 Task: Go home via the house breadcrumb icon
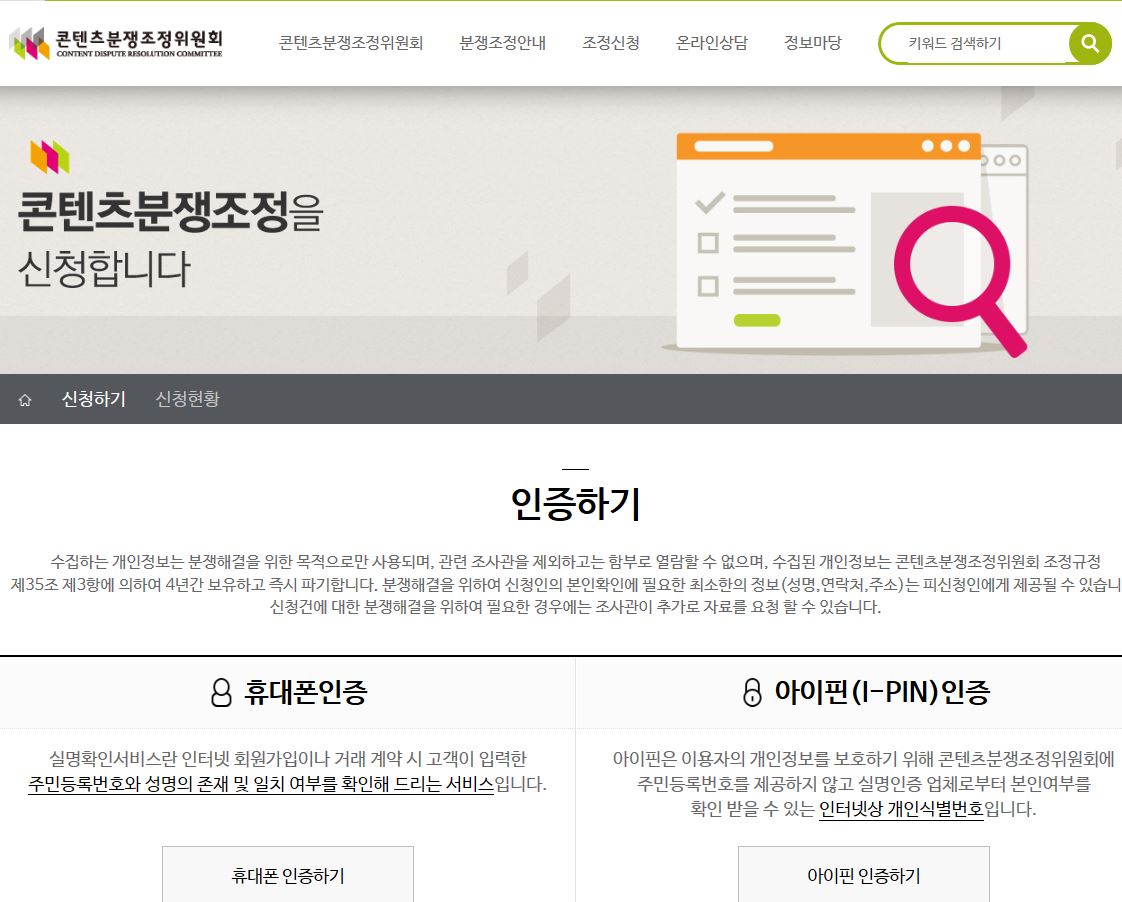25,400
